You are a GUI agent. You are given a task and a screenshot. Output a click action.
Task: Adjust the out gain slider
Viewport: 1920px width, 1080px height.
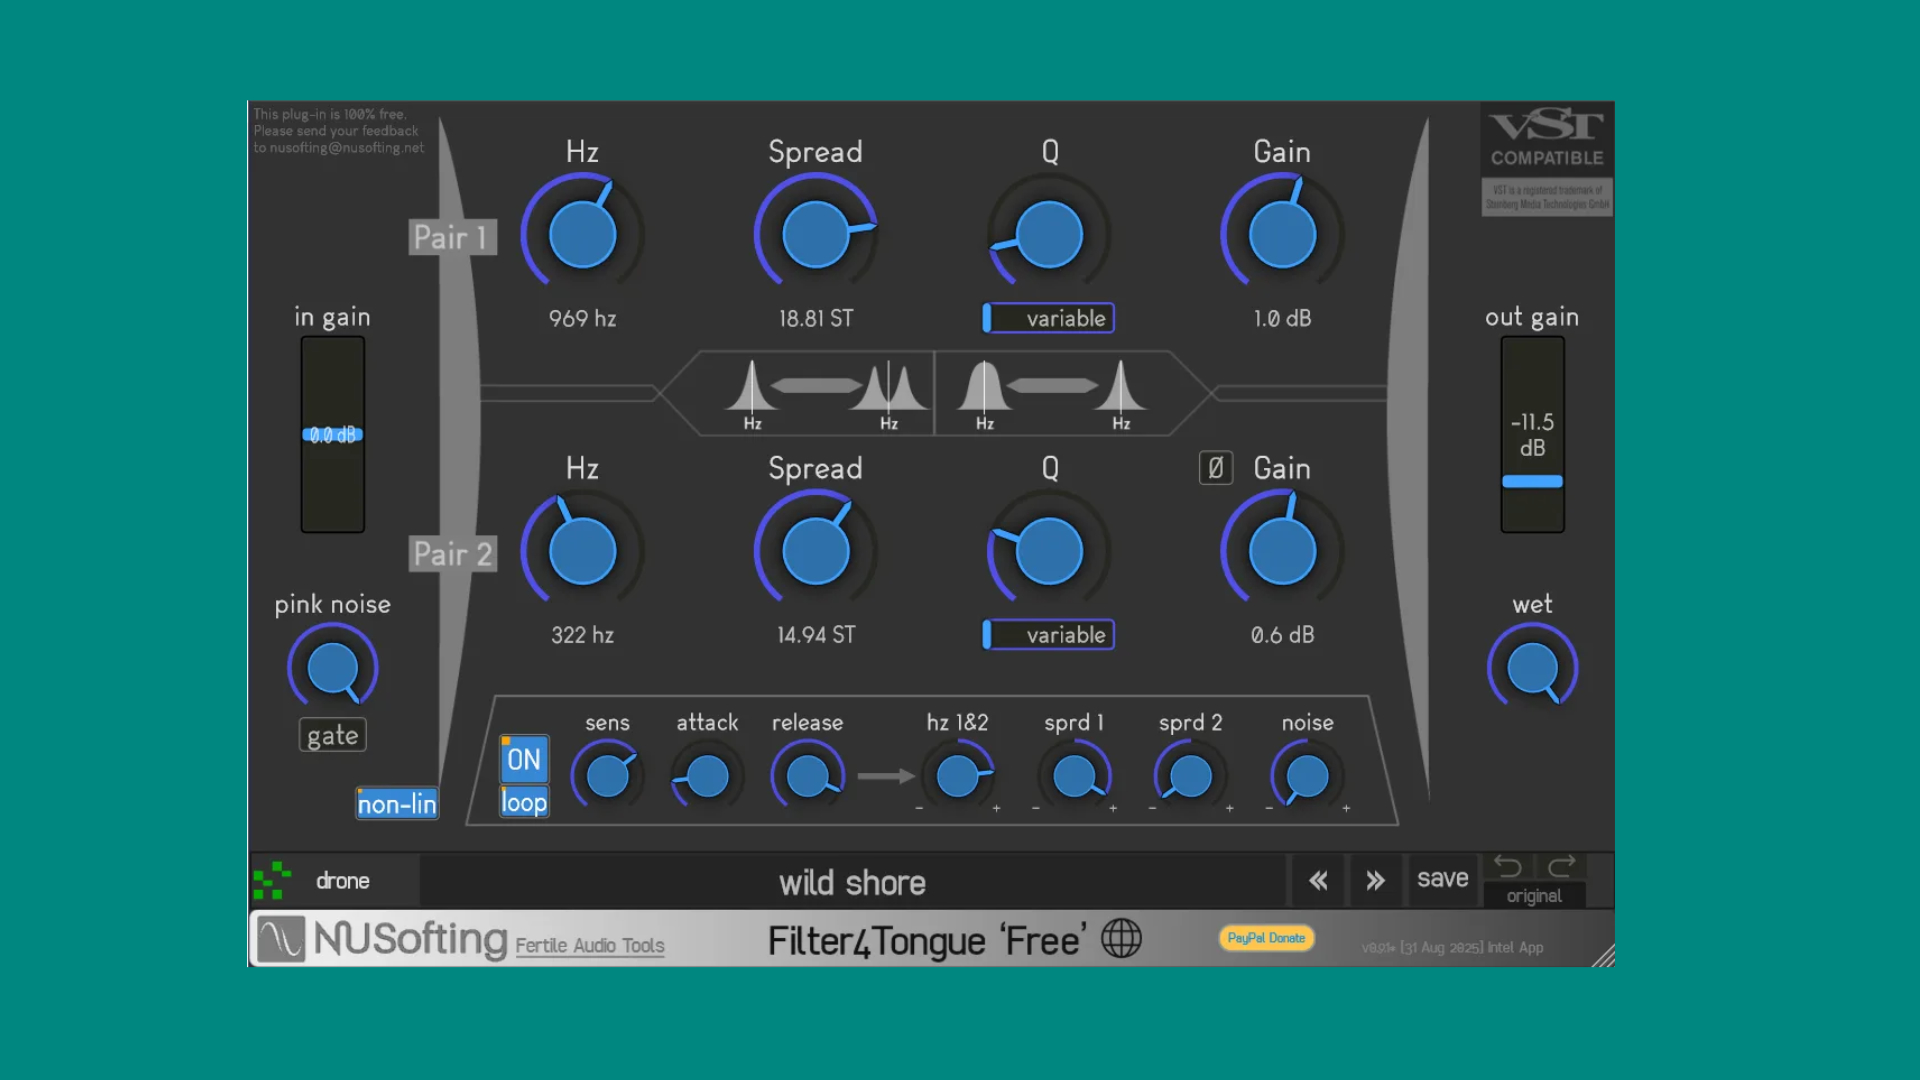pyautogui.click(x=1531, y=481)
